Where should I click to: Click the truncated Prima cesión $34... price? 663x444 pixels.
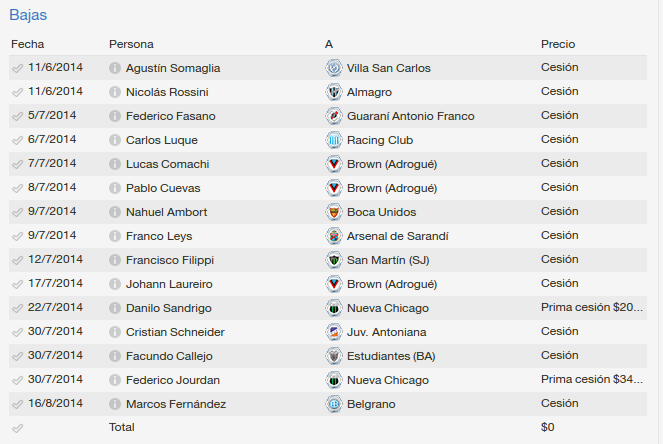point(592,379)
